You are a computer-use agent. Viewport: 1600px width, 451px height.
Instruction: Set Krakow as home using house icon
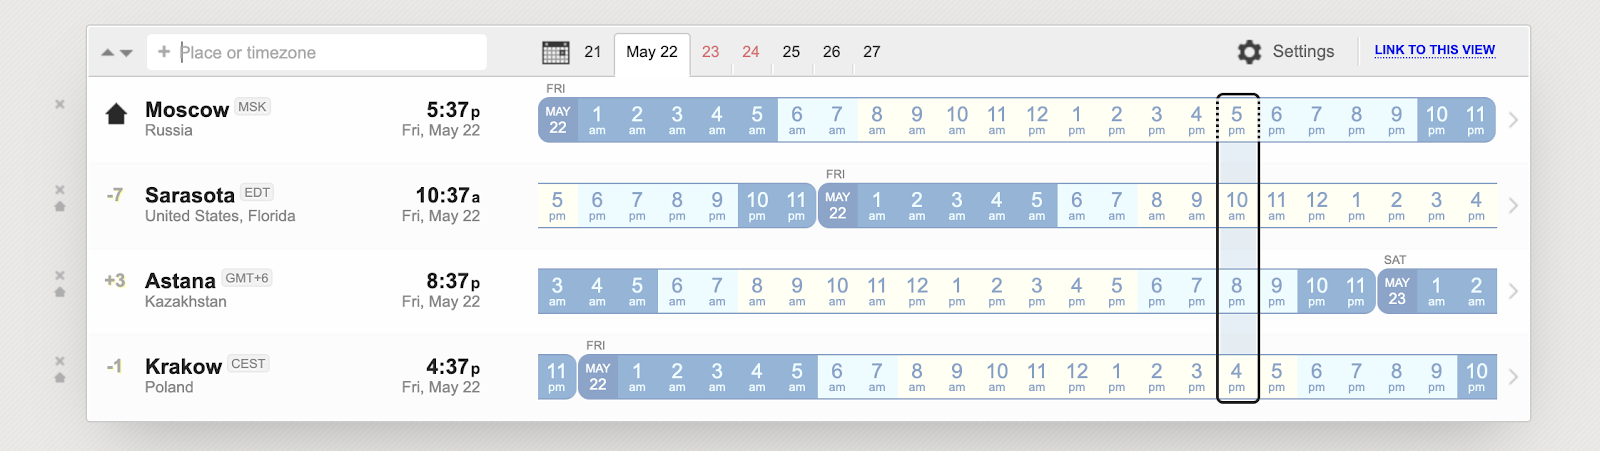[60, 378]
